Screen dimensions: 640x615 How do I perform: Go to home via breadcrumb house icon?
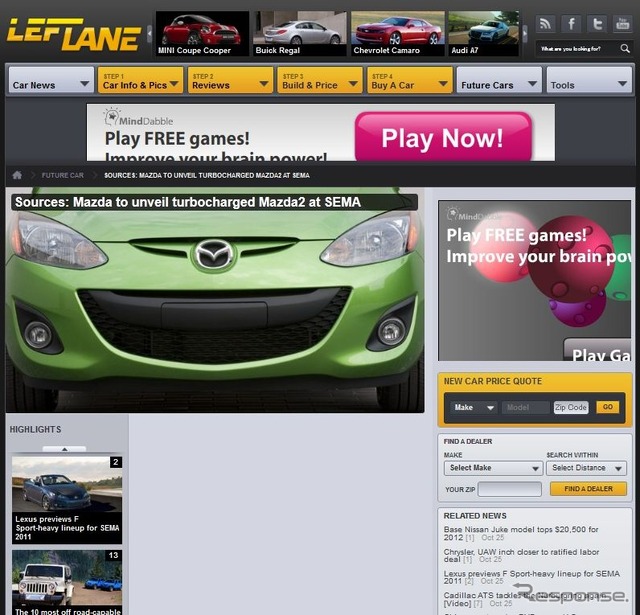(x=17, y=175)
